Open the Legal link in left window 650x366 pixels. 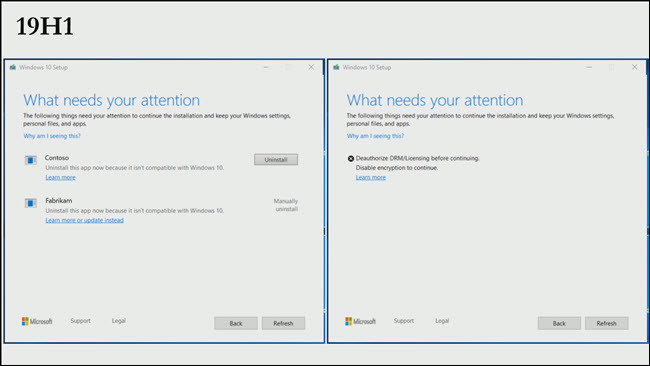[119, 321]
